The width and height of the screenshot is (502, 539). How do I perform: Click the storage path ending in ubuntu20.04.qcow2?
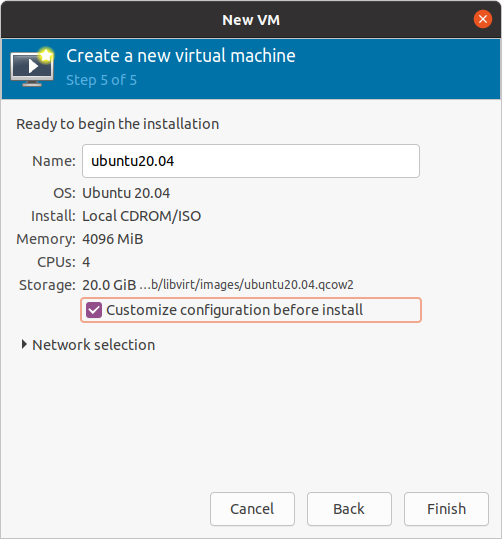[x=247, y=285]
